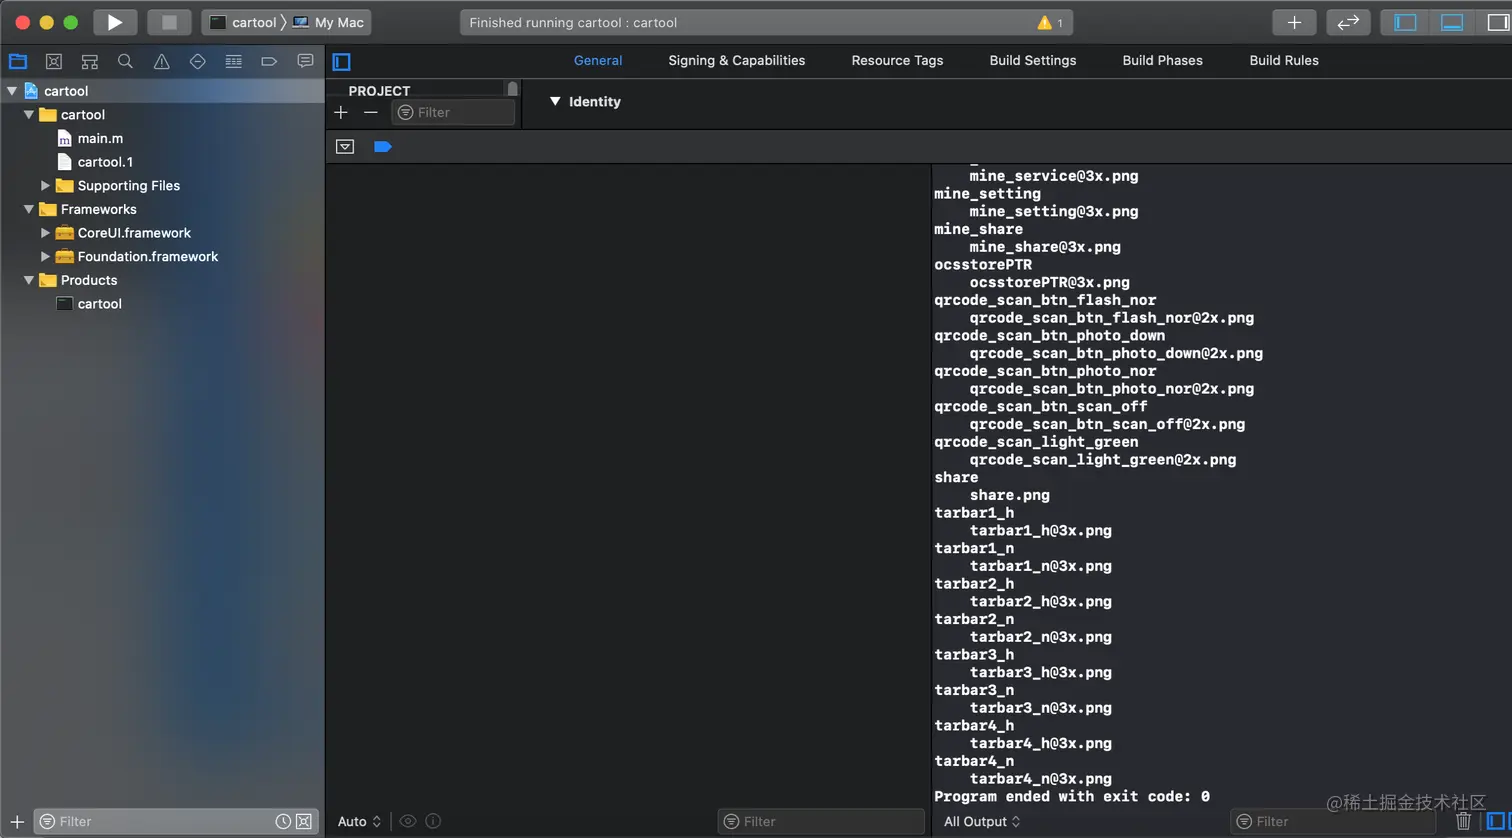Click the variables view Filter field
This screenshot has width=1512, height=838.
tap(821, 821)
